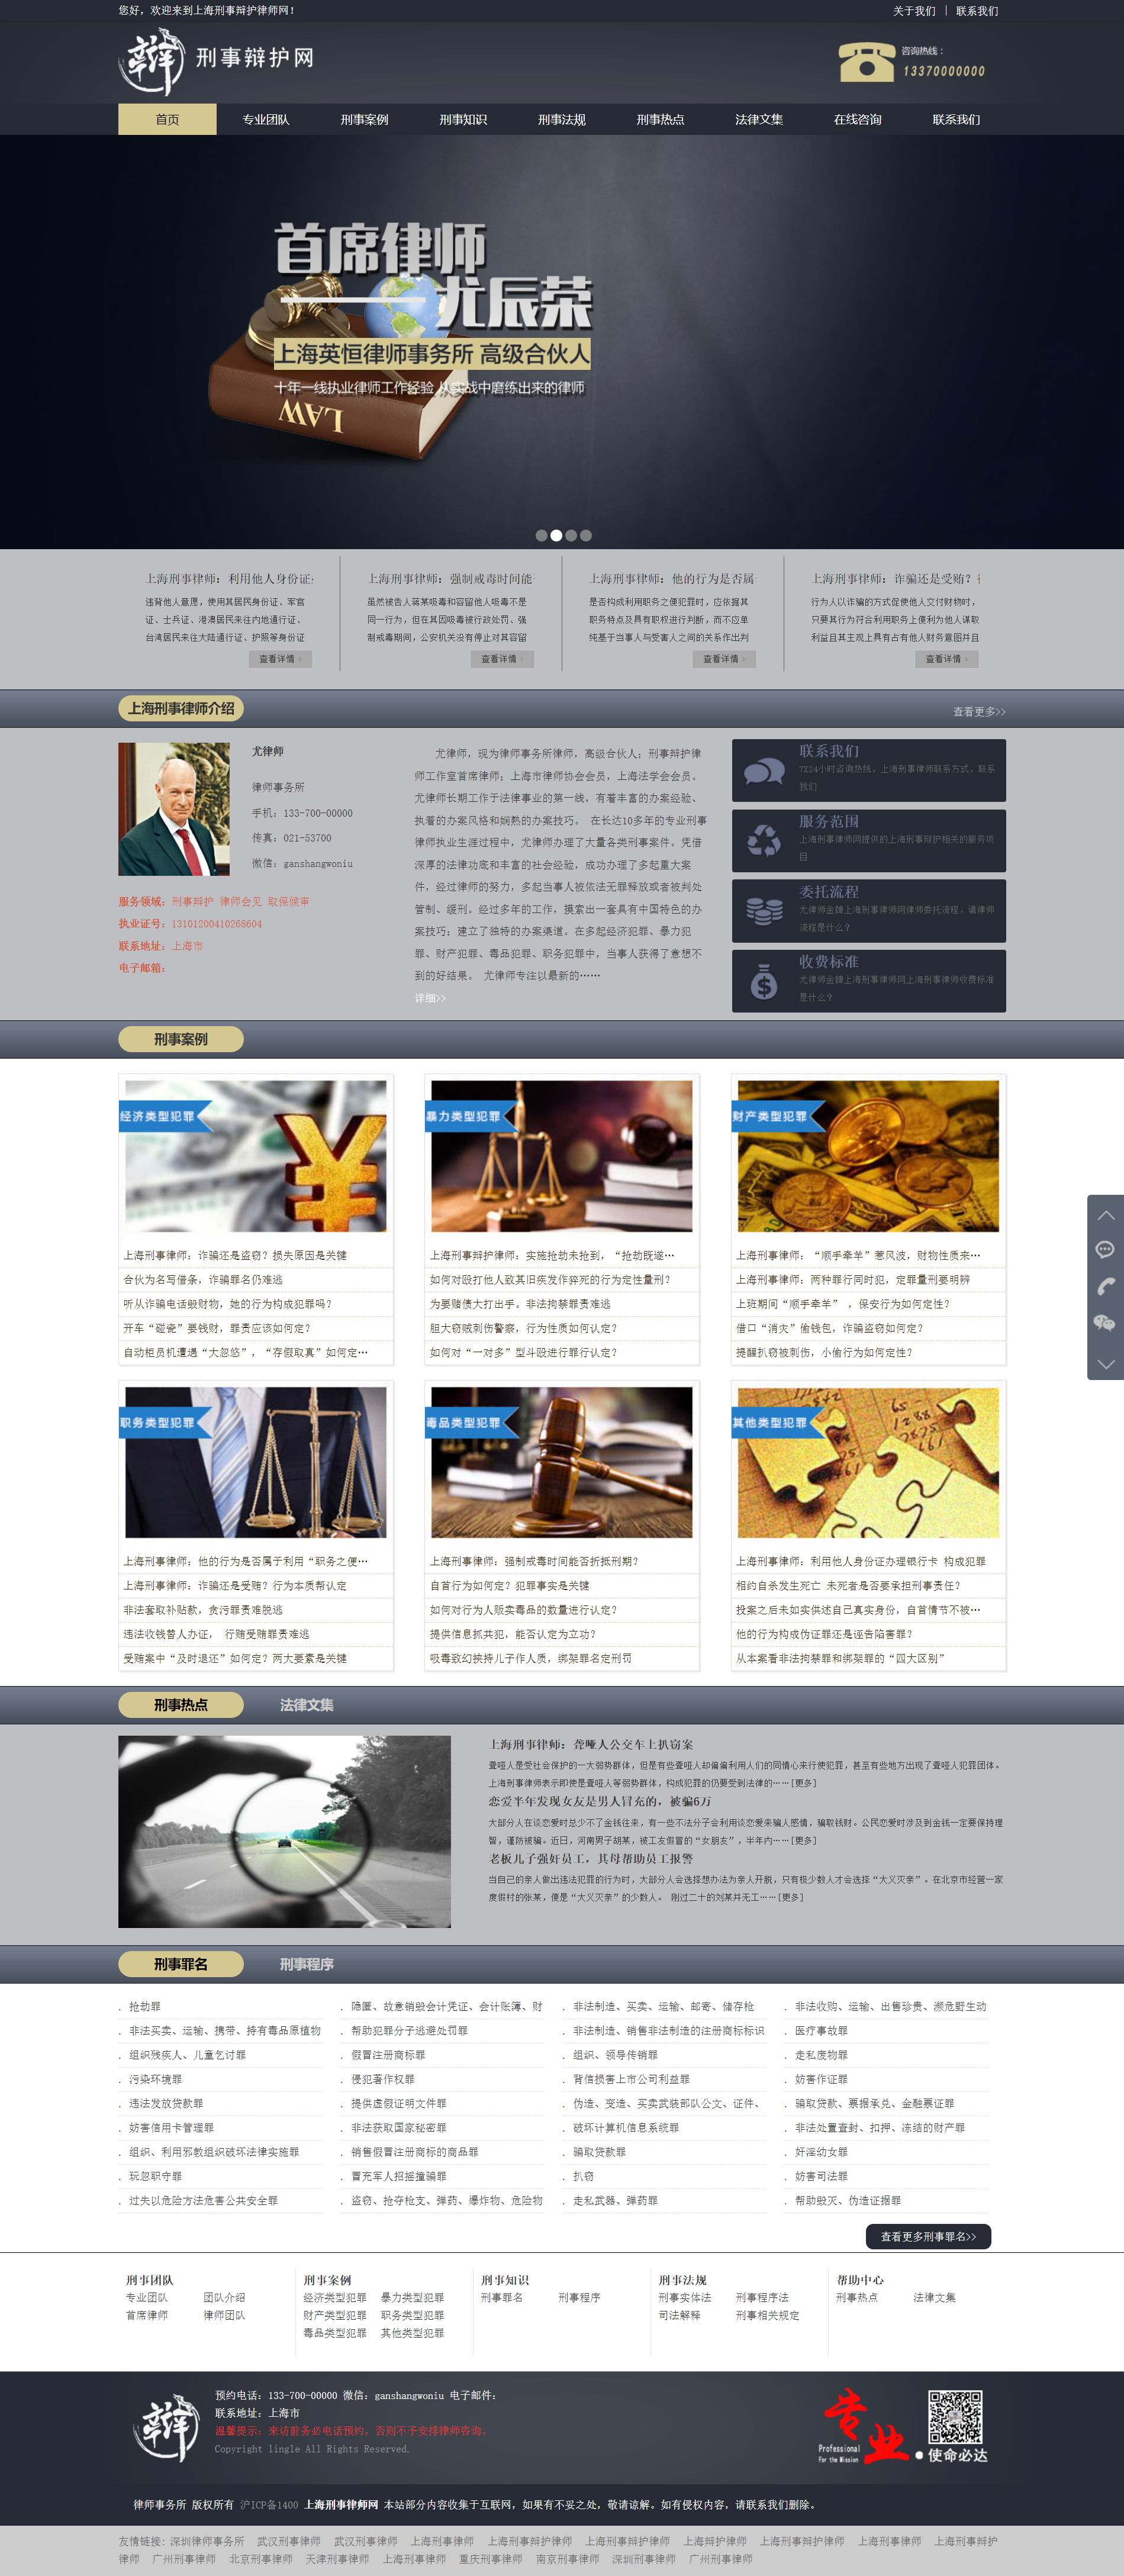The height and width of the screenshot is (2576, 1124).
Task: Switch to the 法律文集 tab
Action: (x=306, y=1705)
